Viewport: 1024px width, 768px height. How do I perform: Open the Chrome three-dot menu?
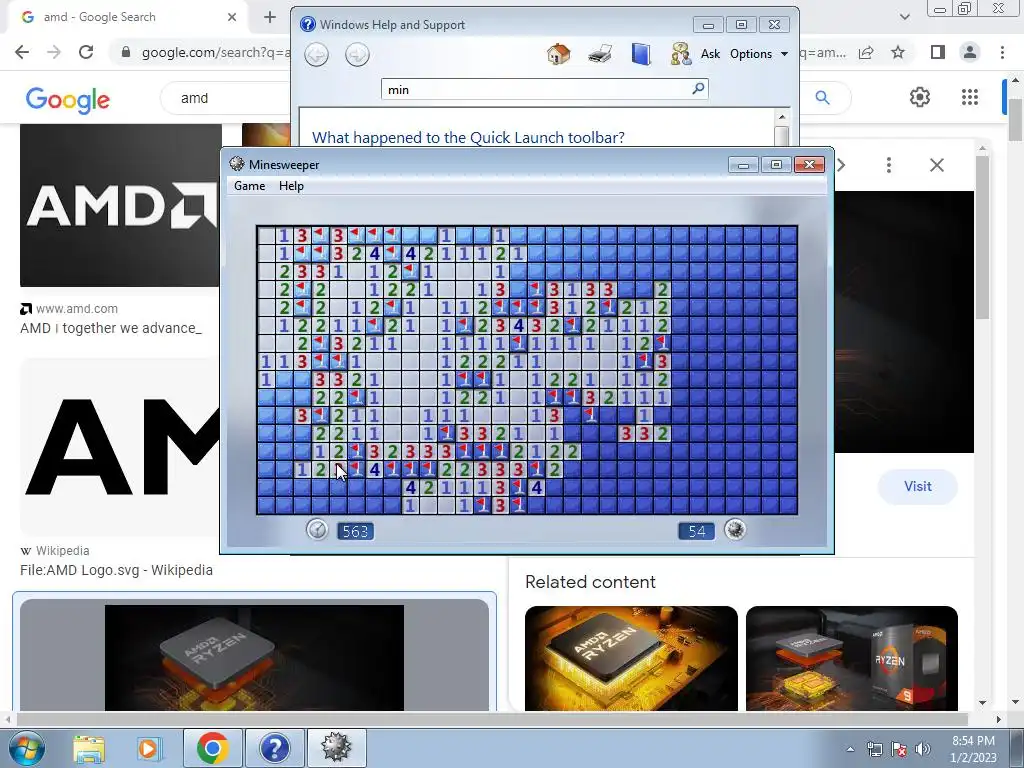(x=1002, y=52)
